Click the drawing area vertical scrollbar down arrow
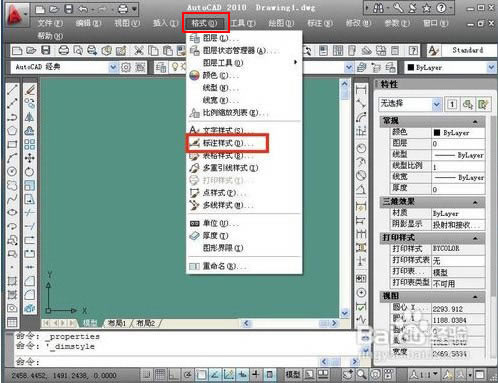498x383 pixels. tap(345, 313)
